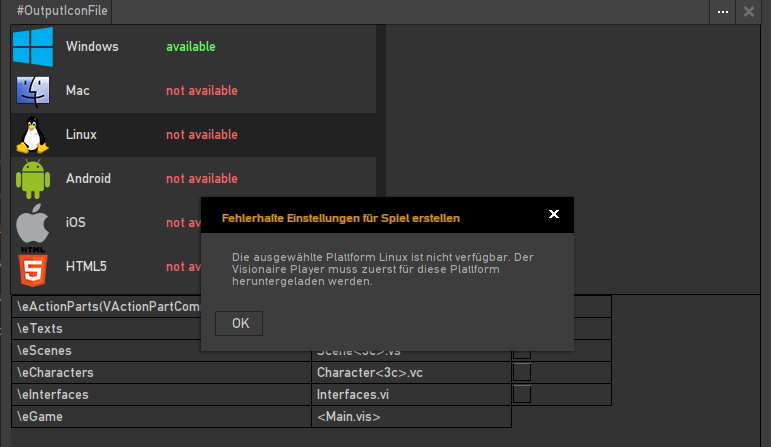Click the \eTexts table cell
This screenshot has width=771, height=447.
[107, 328]
